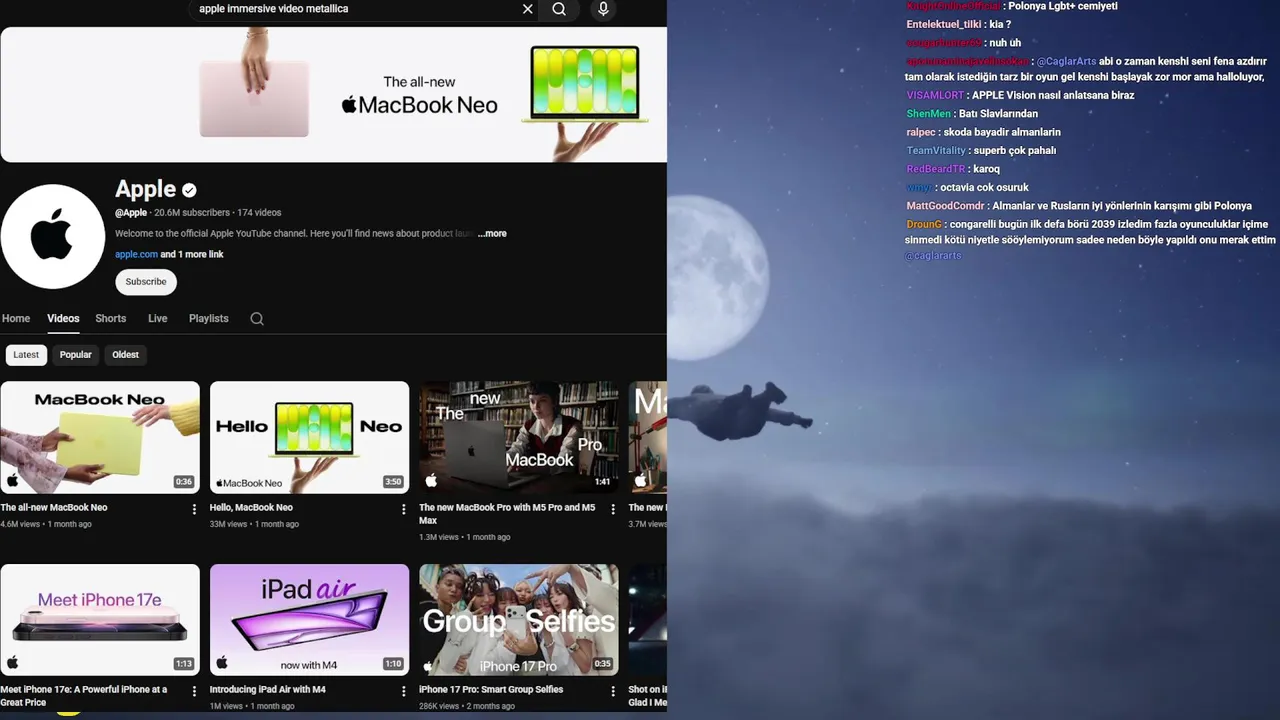This screenshot has height=720, width=1280.
Task: Open options menu for 'iPhone 17 Pro: Smart Group Selfies'
Action: [613, 691]
